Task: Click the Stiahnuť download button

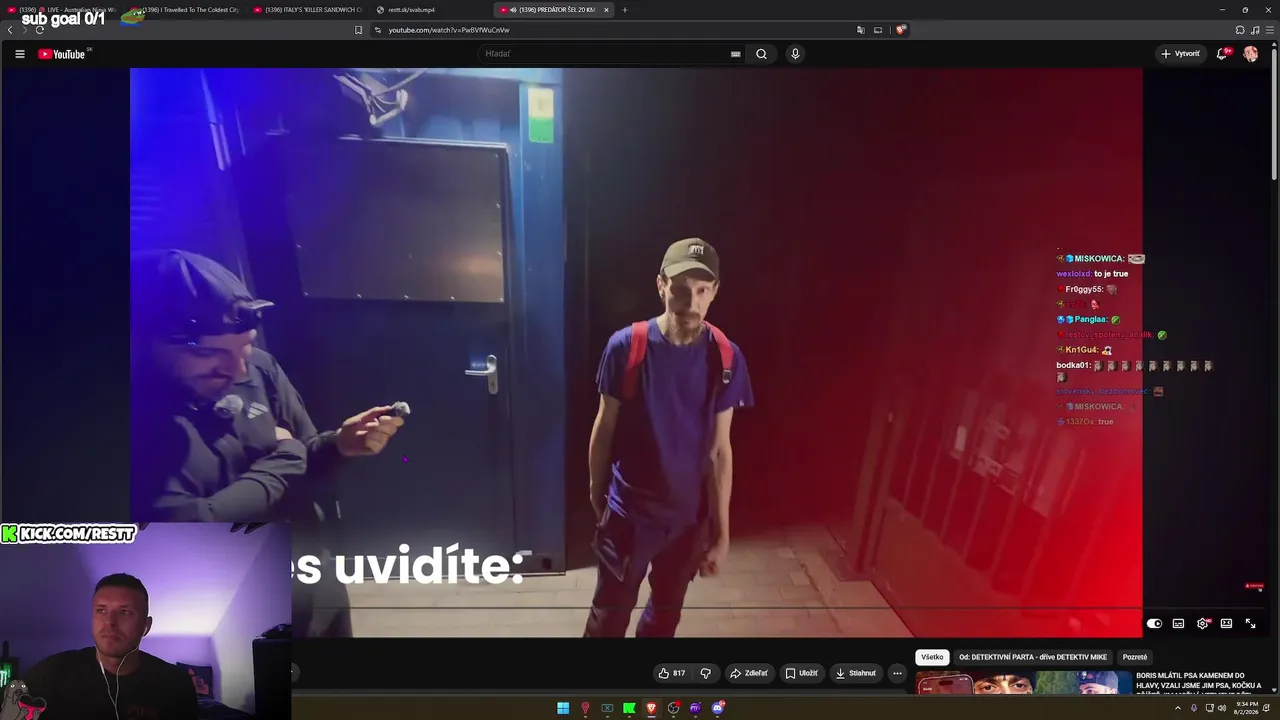Action: 855,673
